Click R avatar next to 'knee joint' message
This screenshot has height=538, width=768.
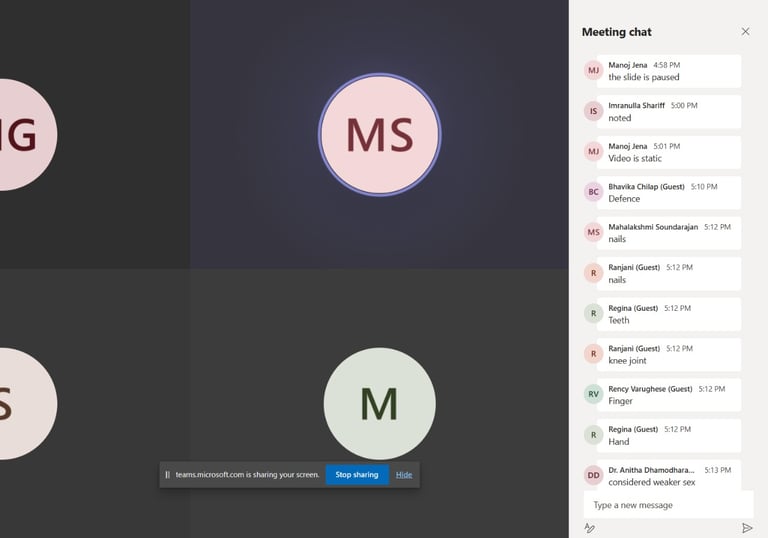tap(594, 354)
